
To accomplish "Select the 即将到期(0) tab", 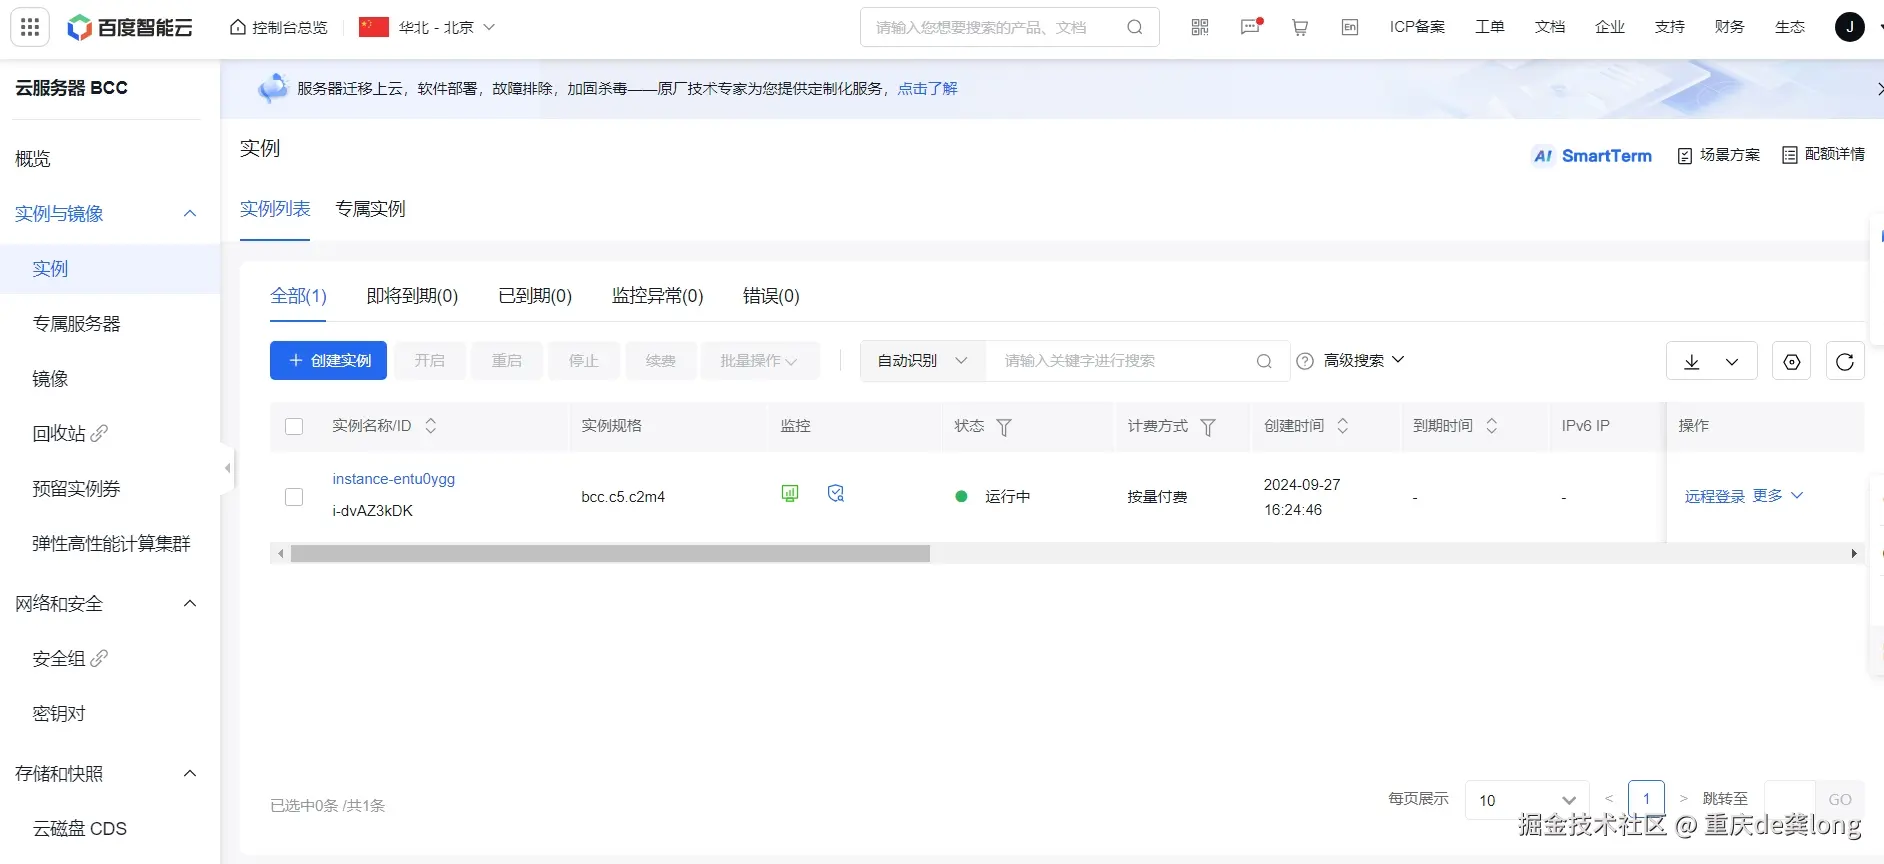I will point(412,296).
